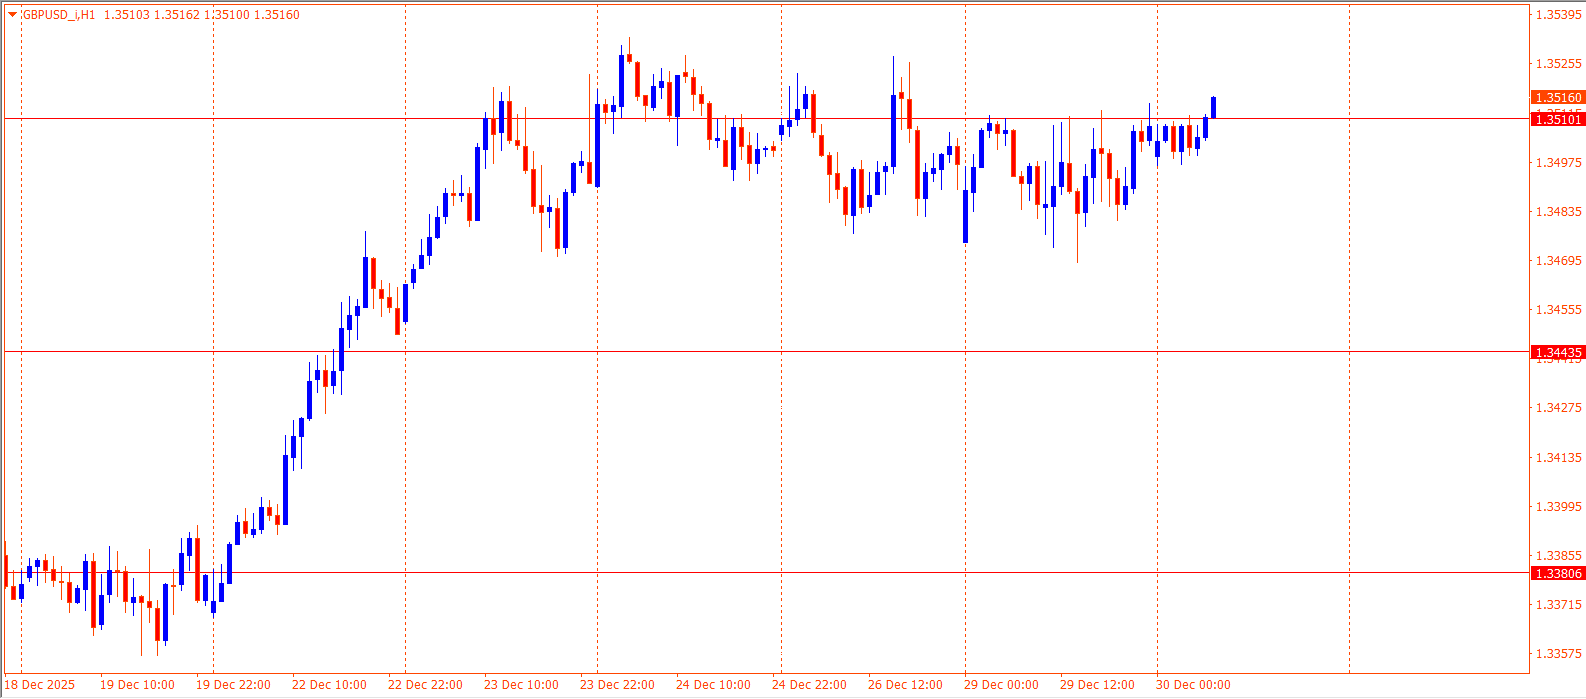
Task: Click the 19 Dec 10:00 time axis label
Action: 137,685
